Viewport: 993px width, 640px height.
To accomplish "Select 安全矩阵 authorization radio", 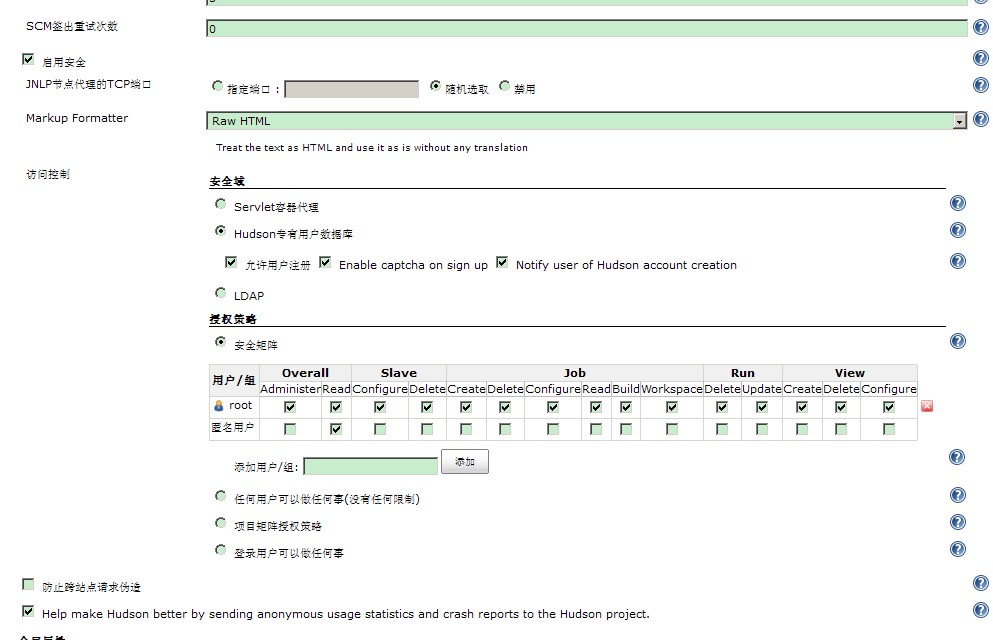I will pos(220,342).
